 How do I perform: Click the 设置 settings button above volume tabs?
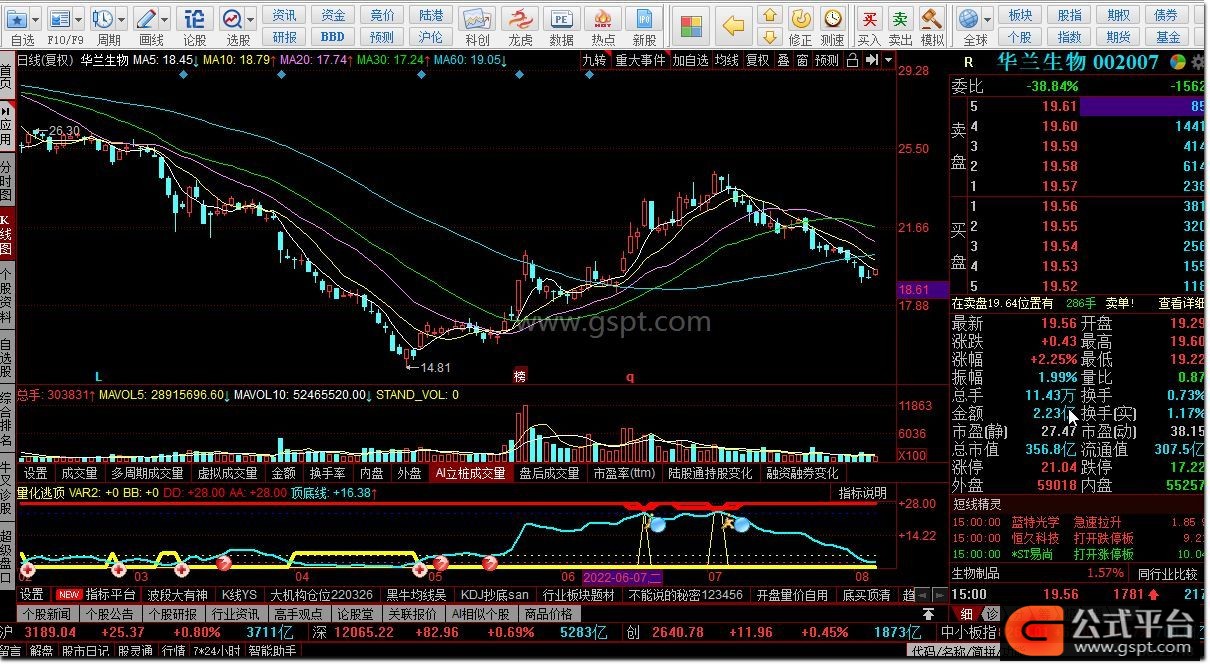point(36,473)
